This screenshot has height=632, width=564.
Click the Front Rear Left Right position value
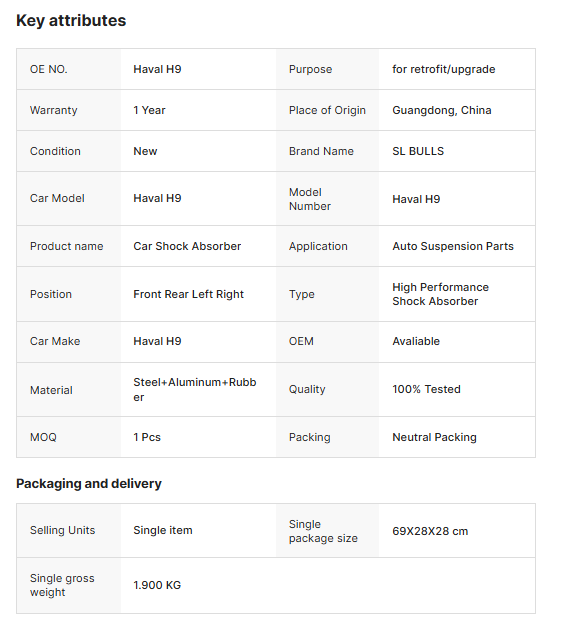click(x=188, y=294)
